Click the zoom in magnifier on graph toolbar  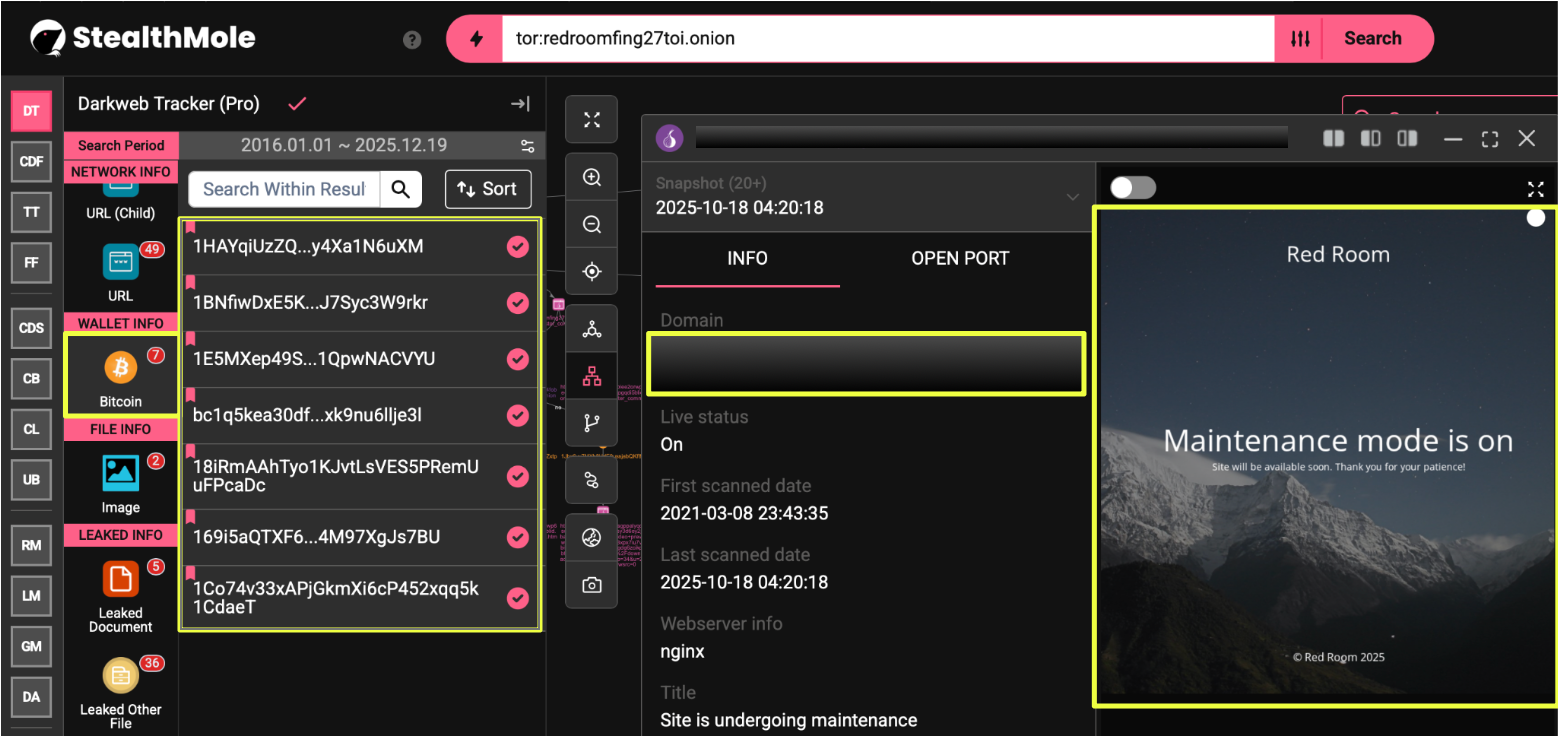[592, 178]
